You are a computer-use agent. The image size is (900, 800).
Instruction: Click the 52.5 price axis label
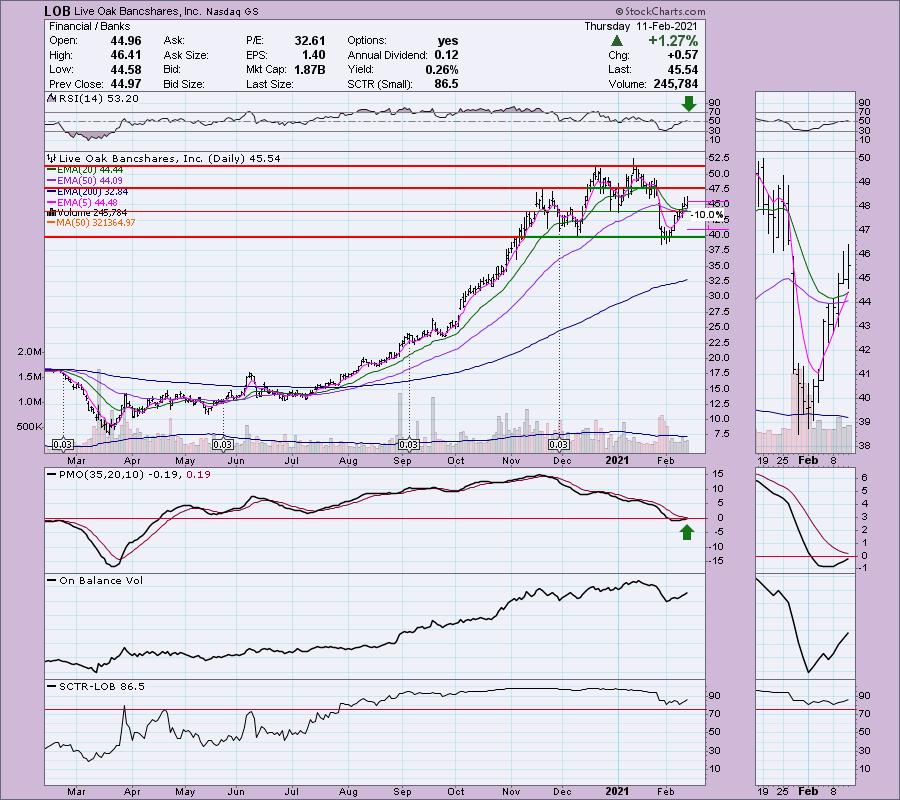coord(719,158)
